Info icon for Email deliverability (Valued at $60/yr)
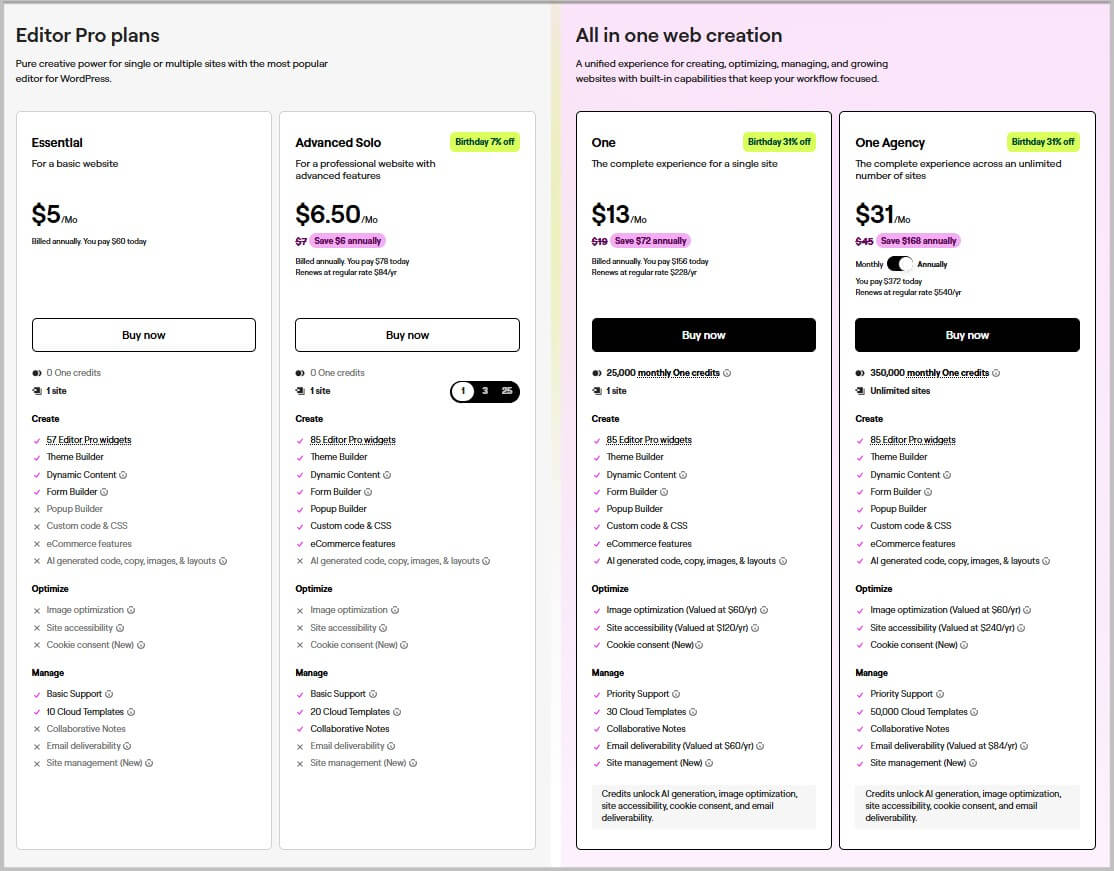This screenshot has width=1114, height=871. (x=760, y=745)
